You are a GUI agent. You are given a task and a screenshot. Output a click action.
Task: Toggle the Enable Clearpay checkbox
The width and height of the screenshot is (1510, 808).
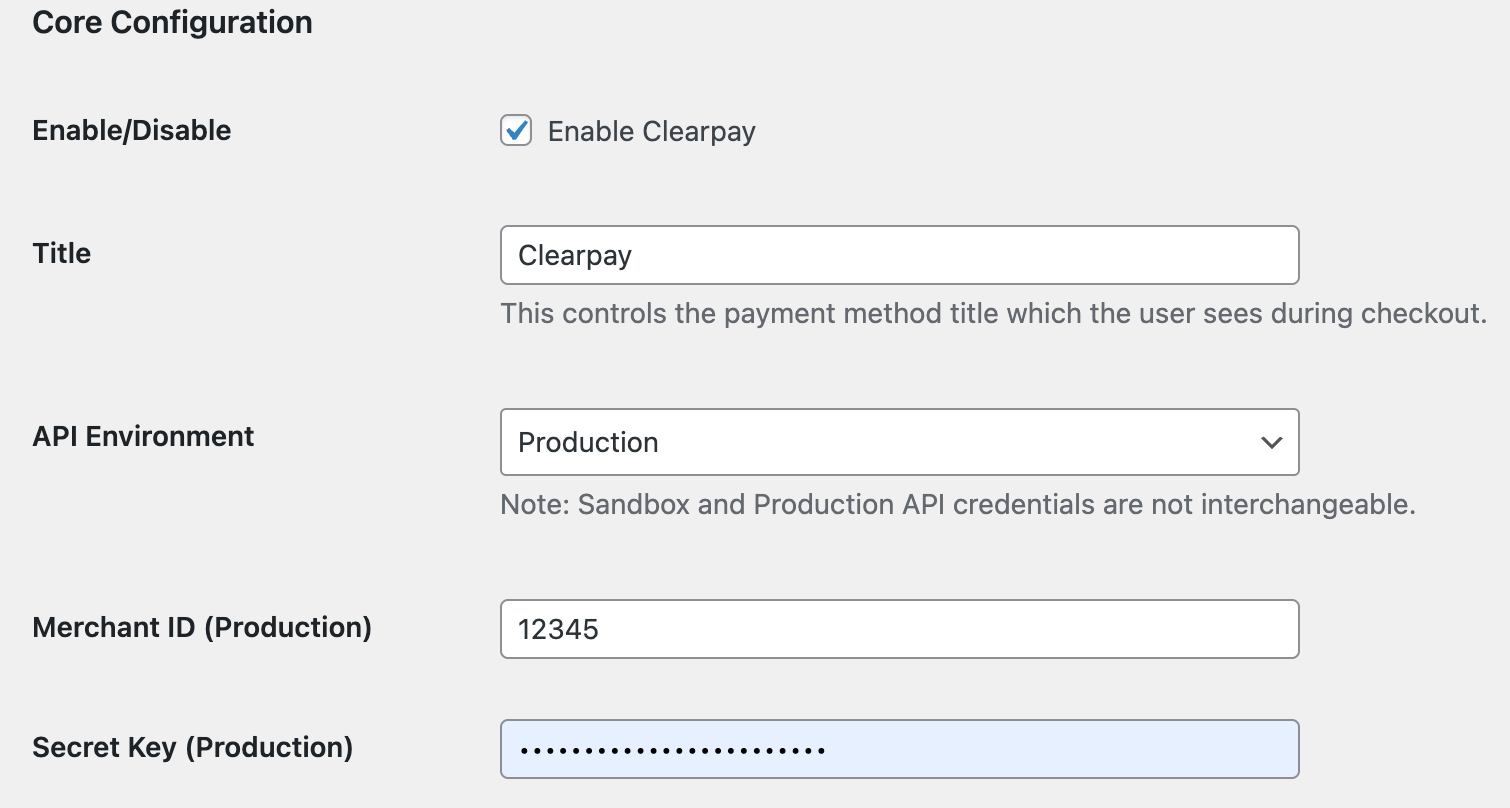point(516,131)
